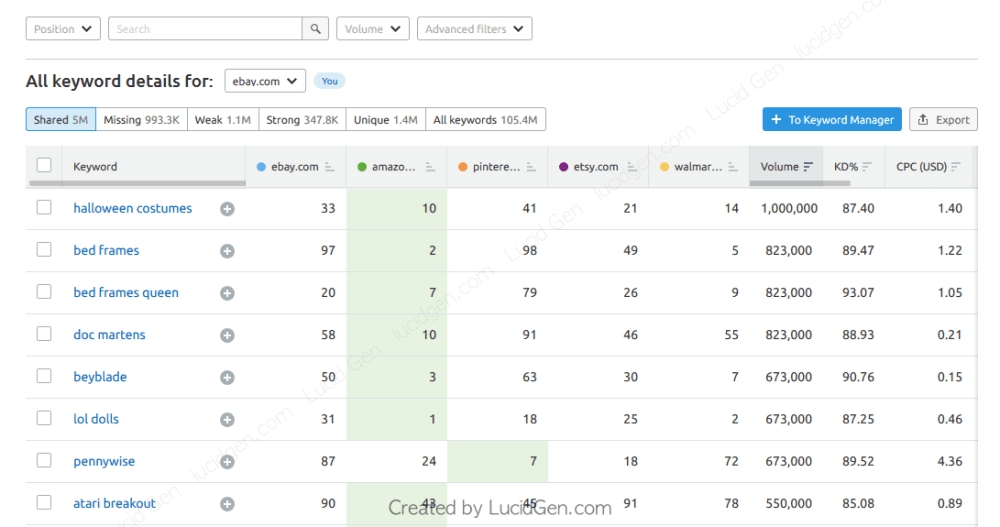1000x527 pixels.
Task: Click the Export button
Action: [943, 119]
